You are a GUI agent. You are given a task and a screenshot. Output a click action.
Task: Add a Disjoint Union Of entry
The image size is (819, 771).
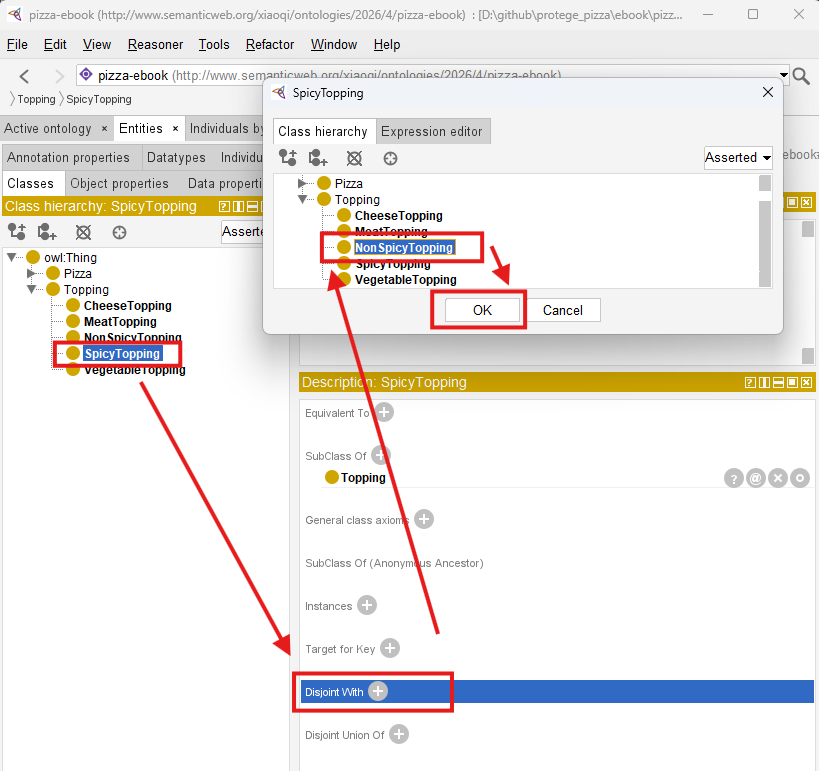point(399,734)
